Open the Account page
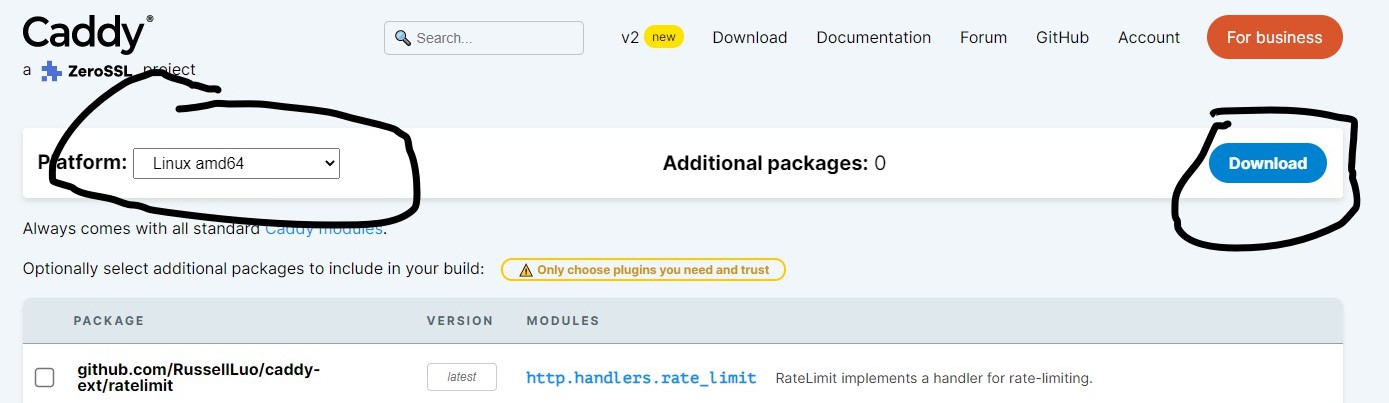This screenshot has width=1389, height=403. pyautogui.click(x=1149, y=37)
